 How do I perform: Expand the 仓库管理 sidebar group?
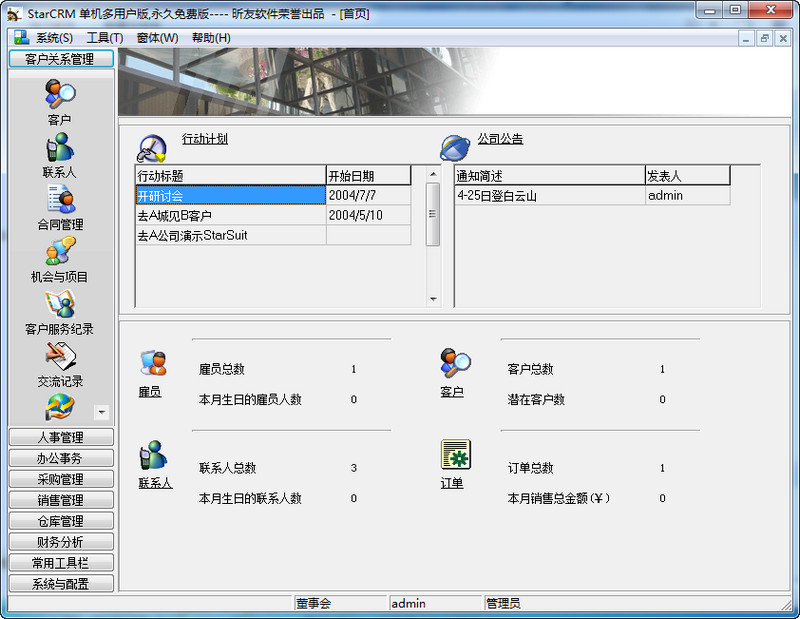point(61,521)
